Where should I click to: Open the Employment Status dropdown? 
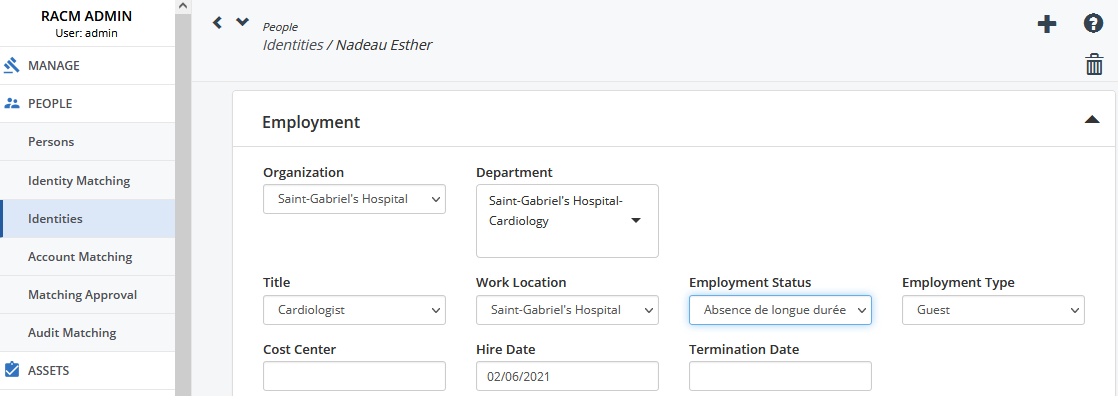(780, 310)
